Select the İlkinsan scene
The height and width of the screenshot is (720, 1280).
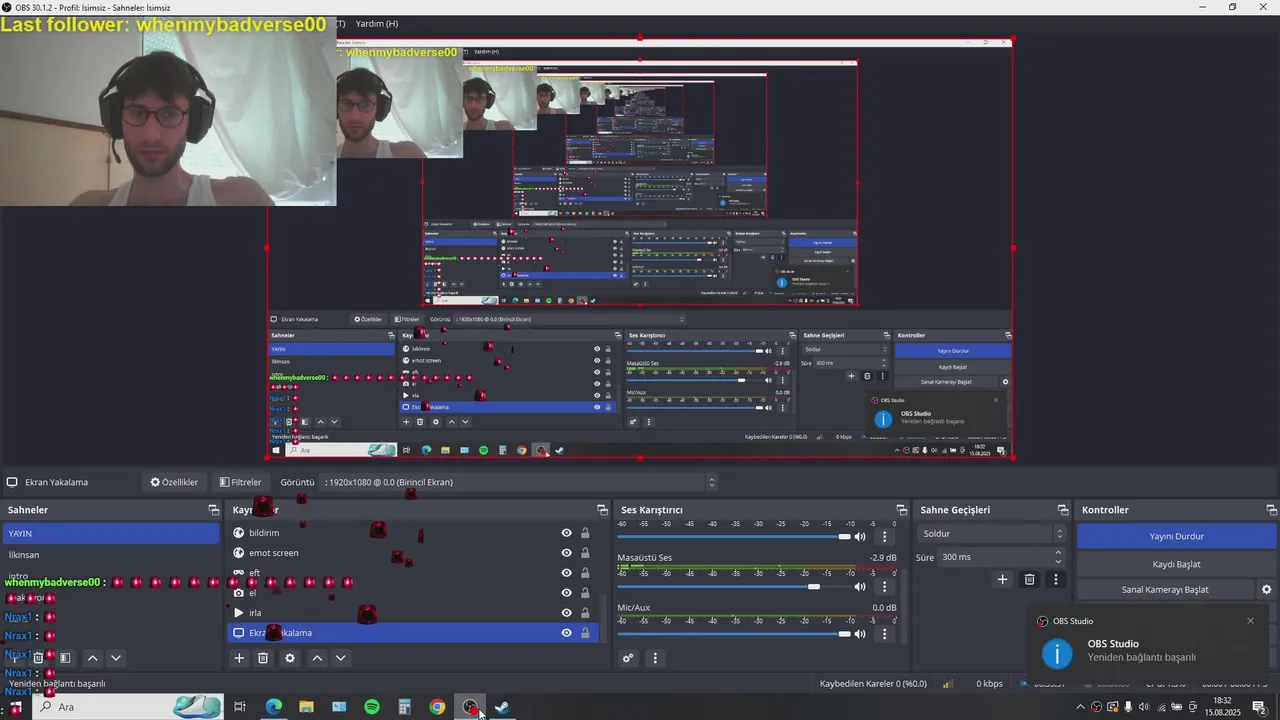pyautogui.click(x=110, y=555)
